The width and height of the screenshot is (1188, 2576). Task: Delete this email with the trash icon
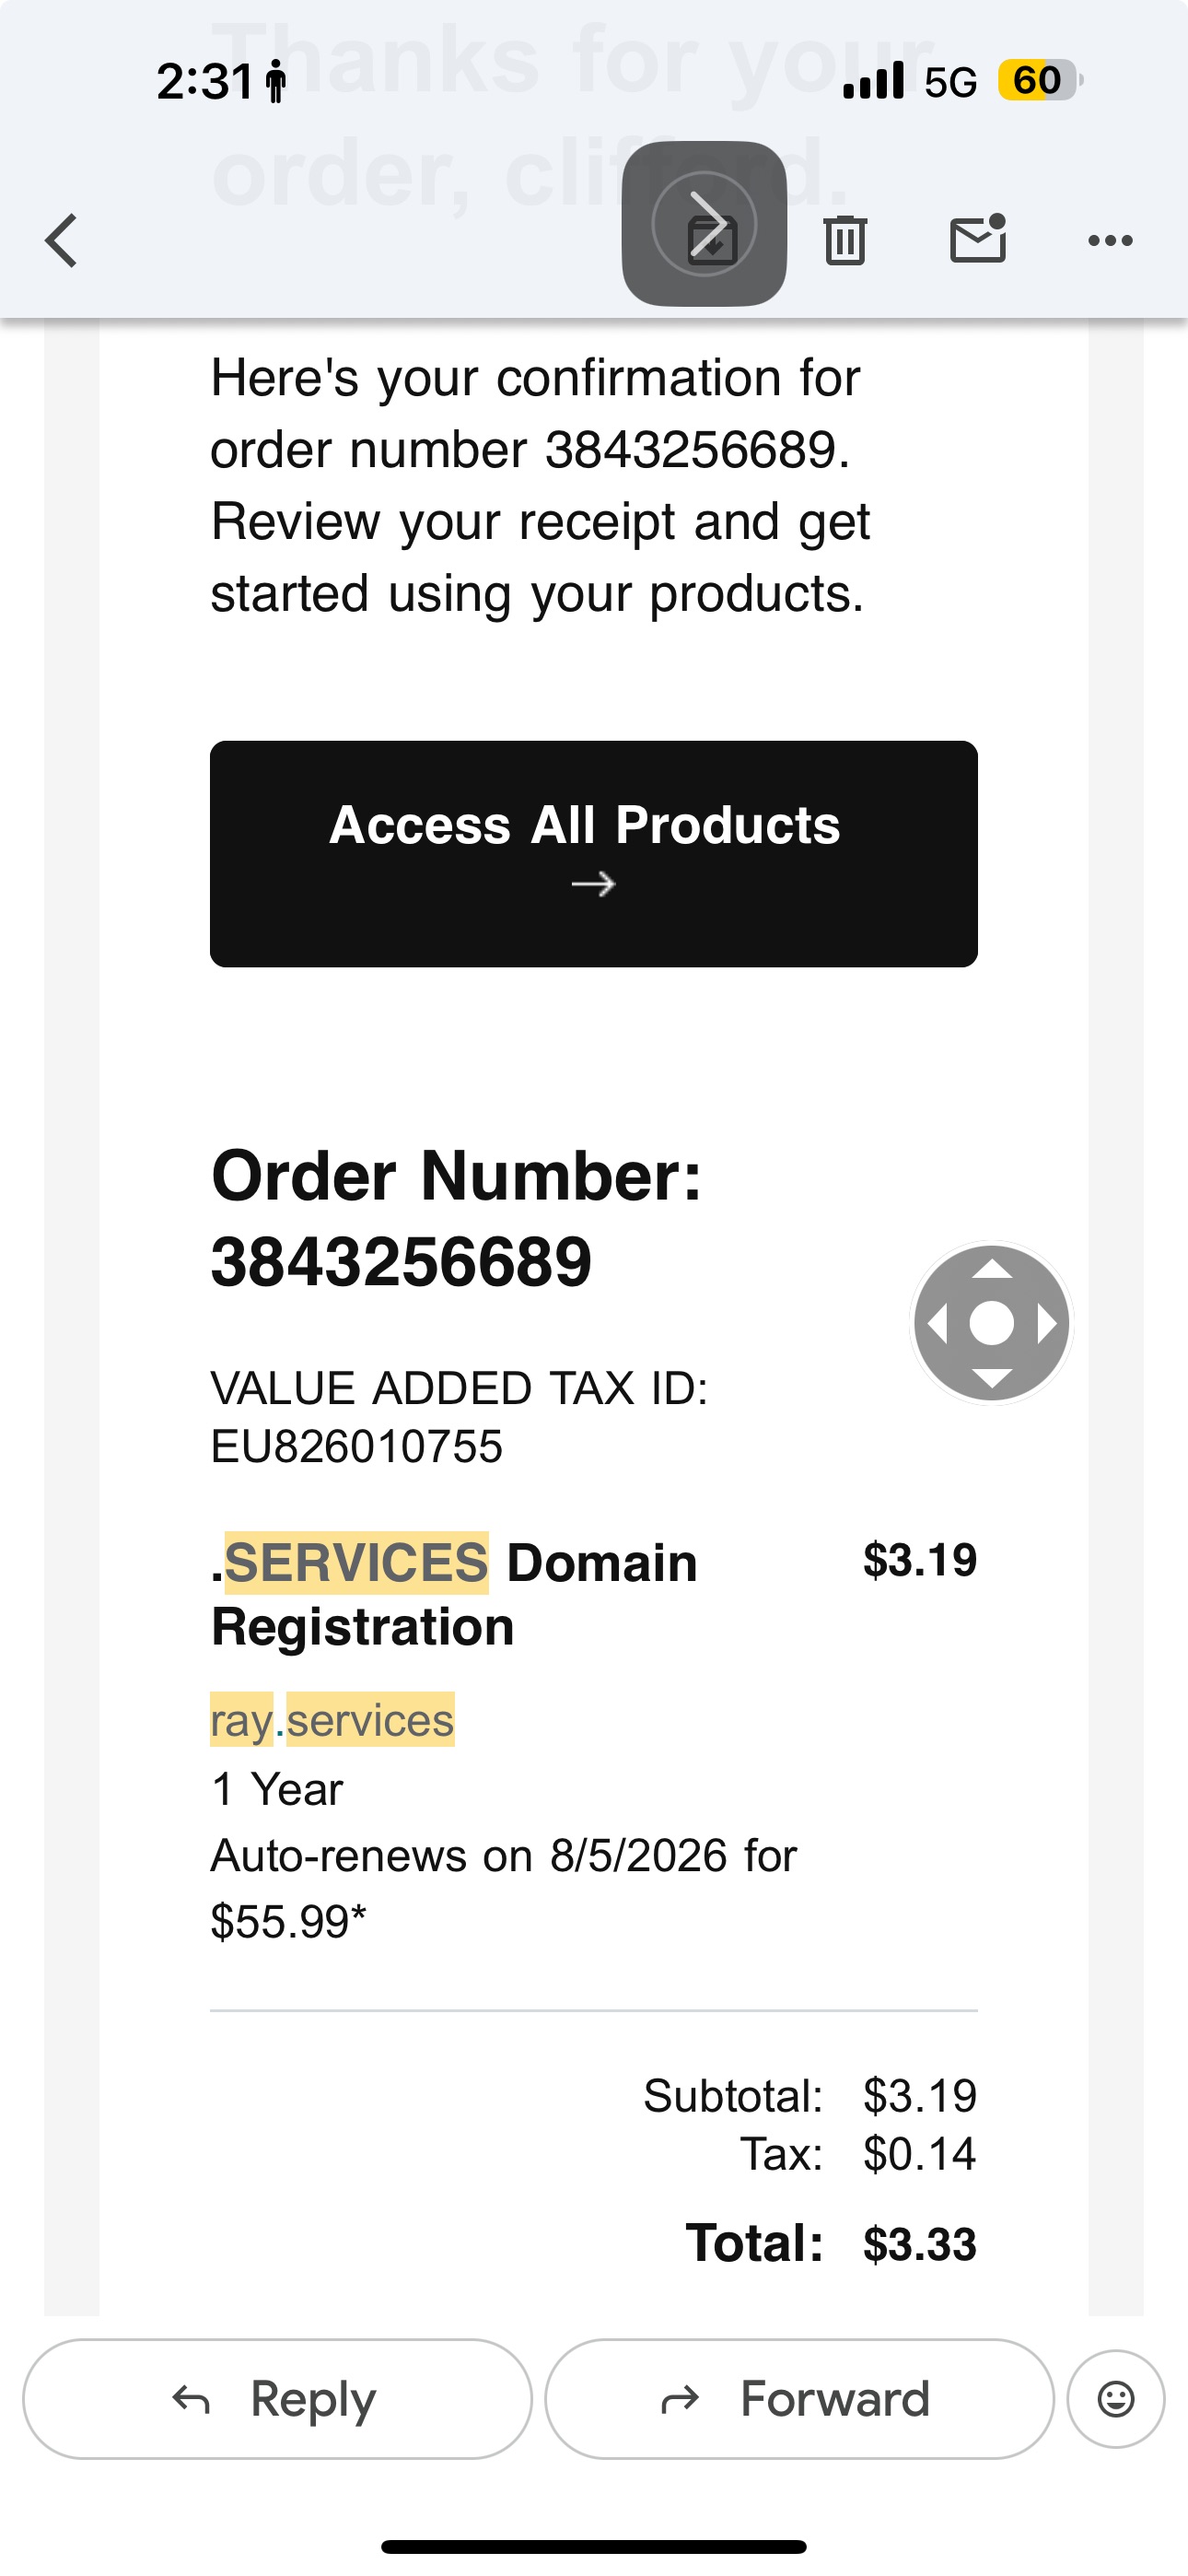[845, 241]
